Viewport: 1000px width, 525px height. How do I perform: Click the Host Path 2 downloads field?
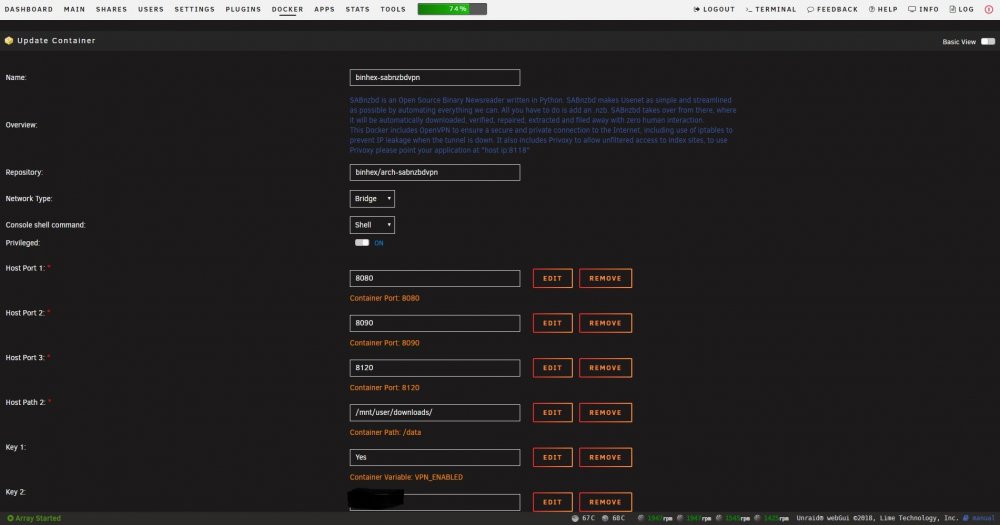[435, 412]
